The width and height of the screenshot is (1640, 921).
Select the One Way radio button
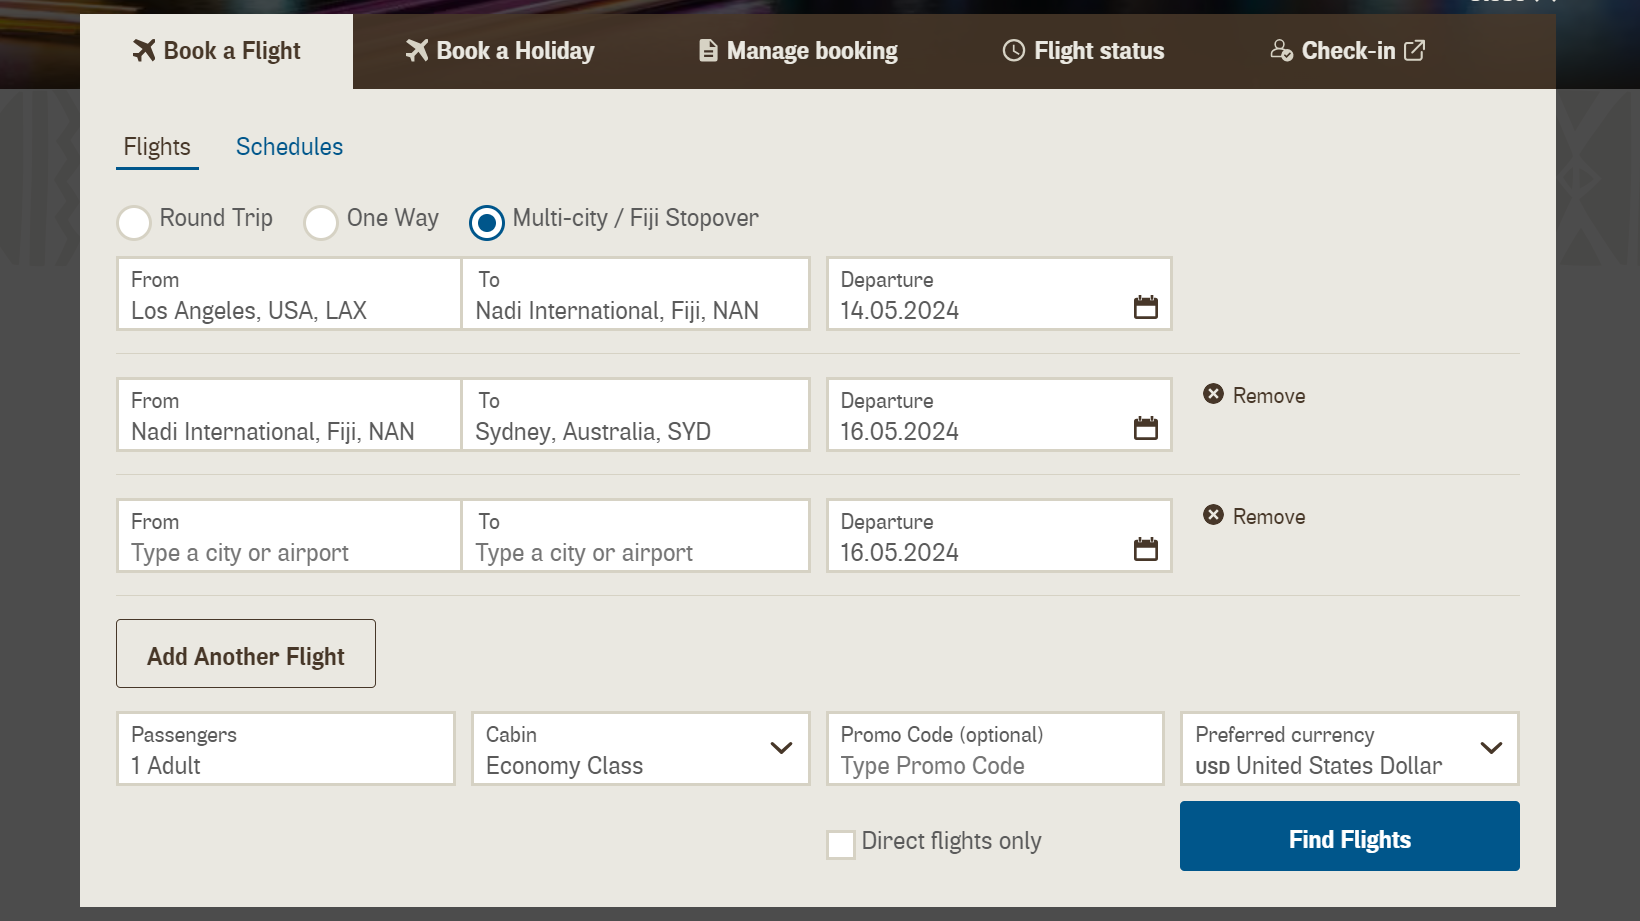[x=321, y=222]
